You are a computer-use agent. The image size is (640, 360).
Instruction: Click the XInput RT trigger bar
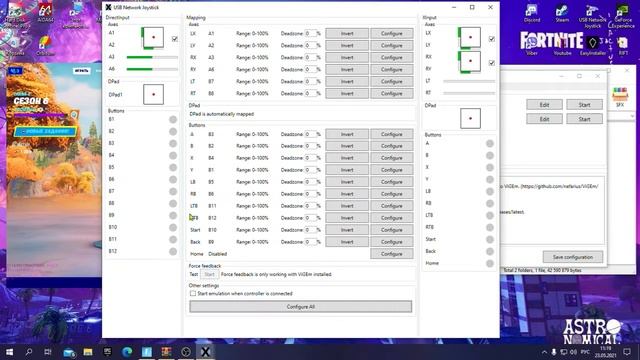(469, 93)
